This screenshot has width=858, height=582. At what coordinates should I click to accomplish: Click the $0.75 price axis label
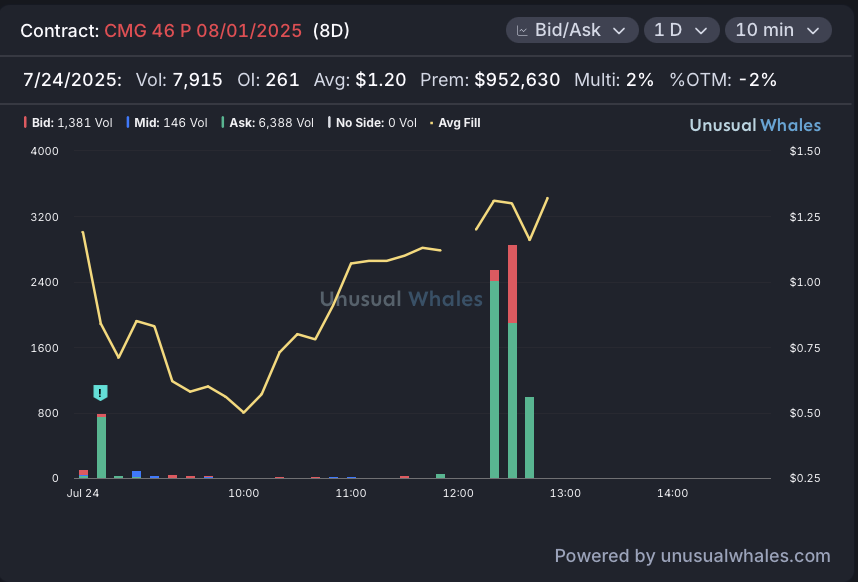click(x=805, y=348)
